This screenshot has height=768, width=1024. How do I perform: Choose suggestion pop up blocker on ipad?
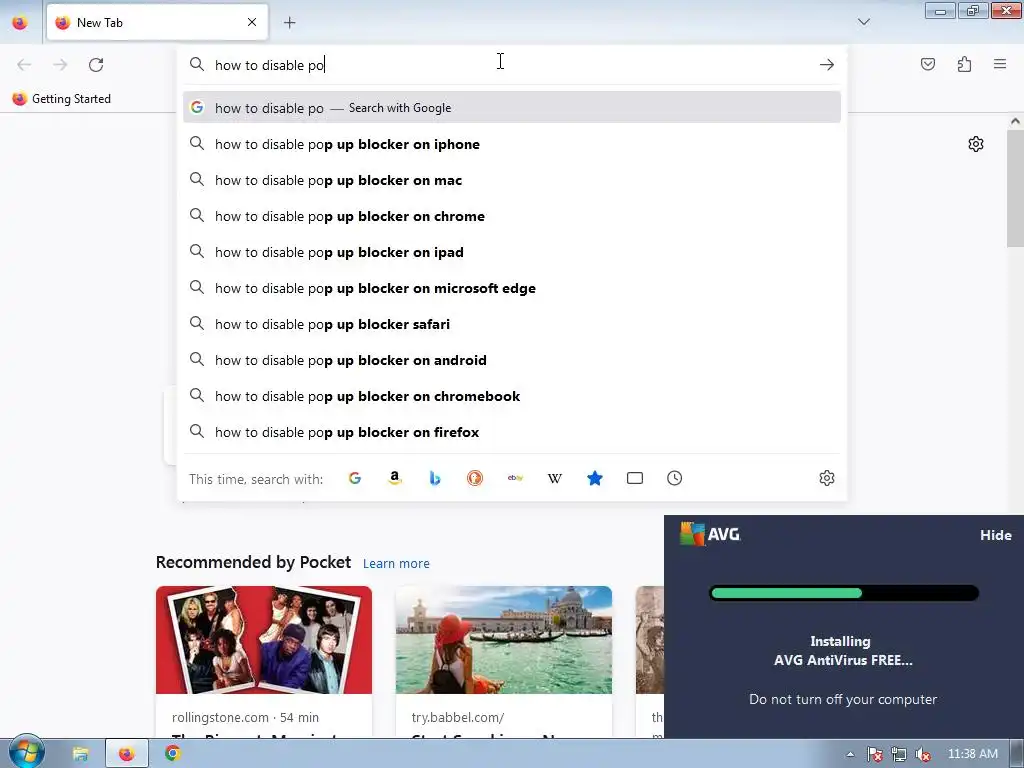click(512, 252)
